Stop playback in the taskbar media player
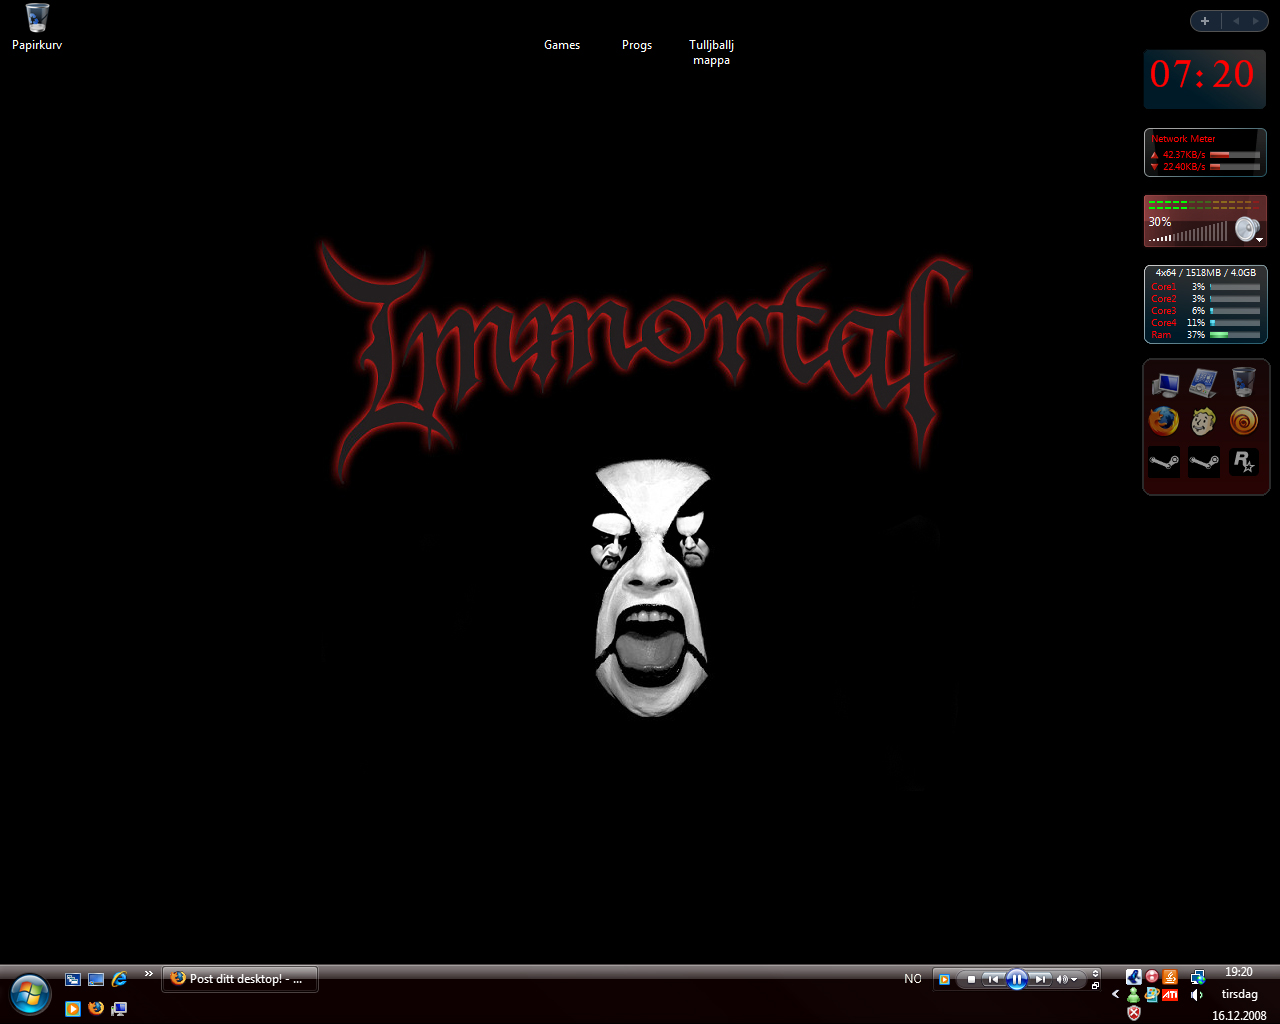 [970, 980]
